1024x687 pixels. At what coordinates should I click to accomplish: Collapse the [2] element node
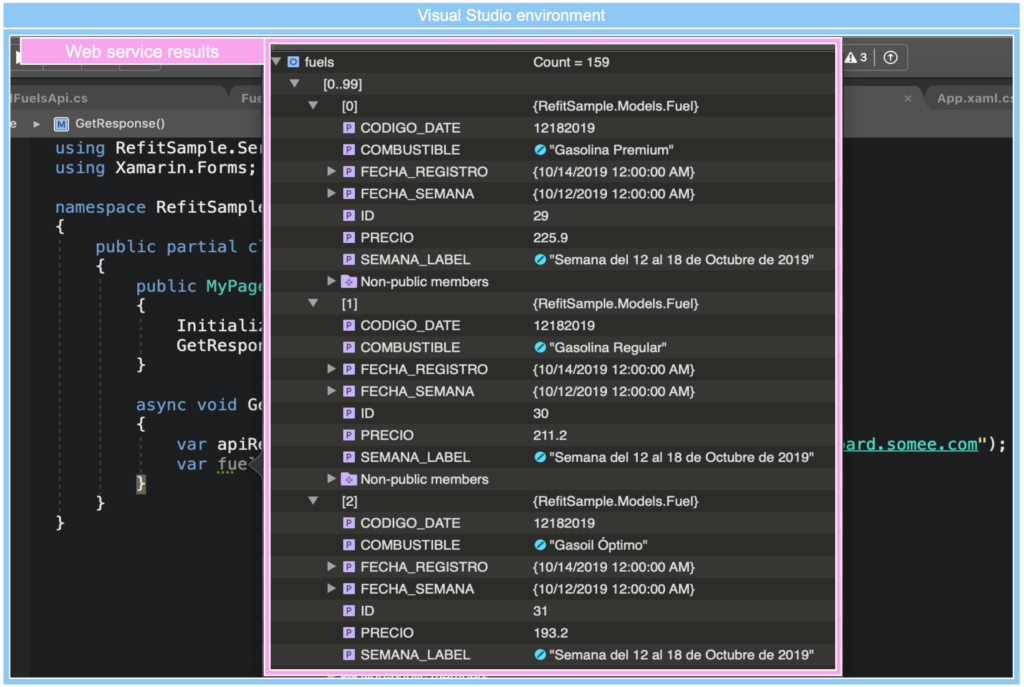click(x=313, y=501)
